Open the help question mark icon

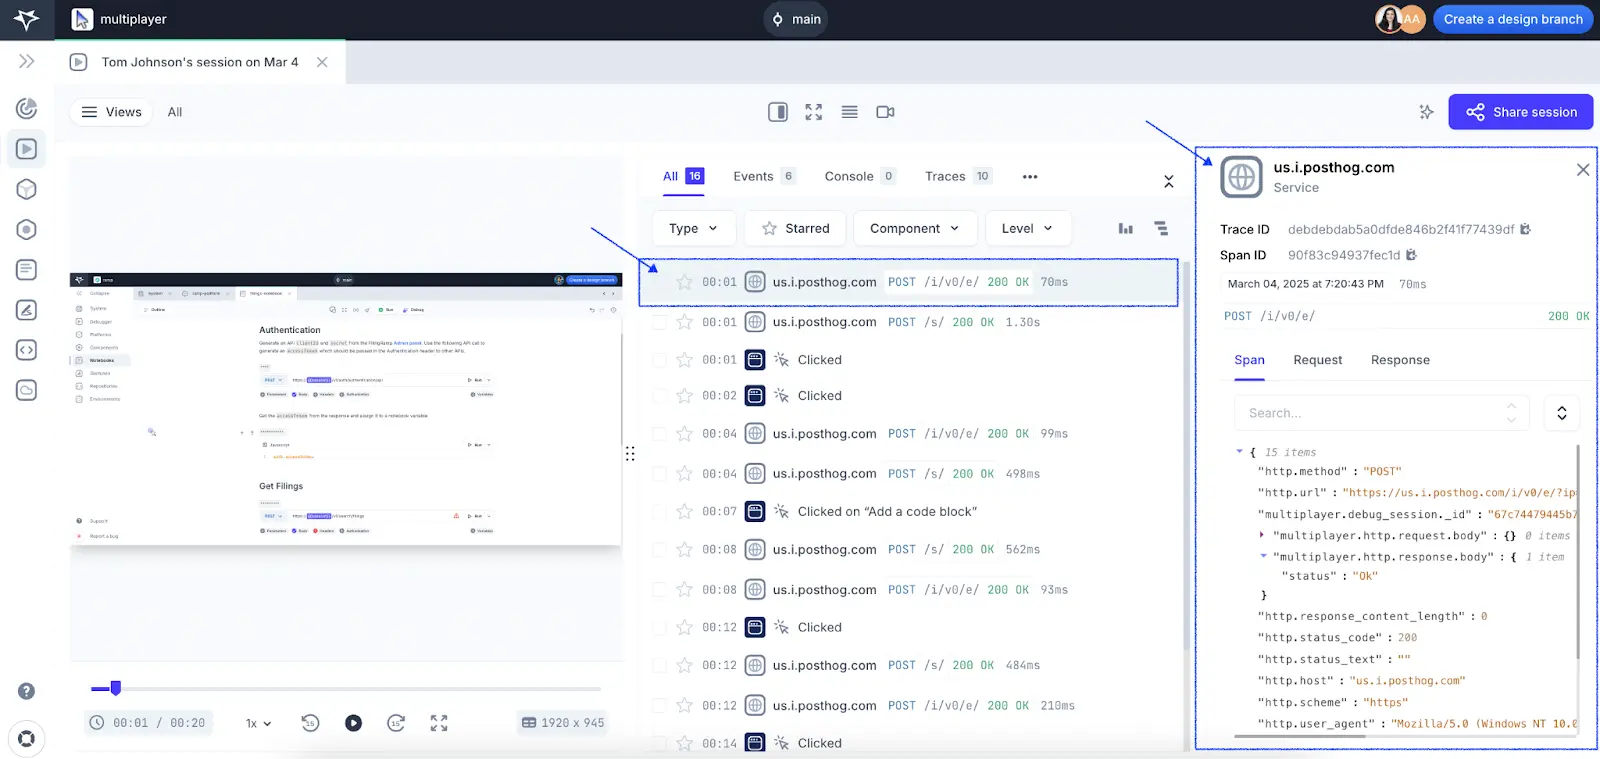[x=27, y=691]
